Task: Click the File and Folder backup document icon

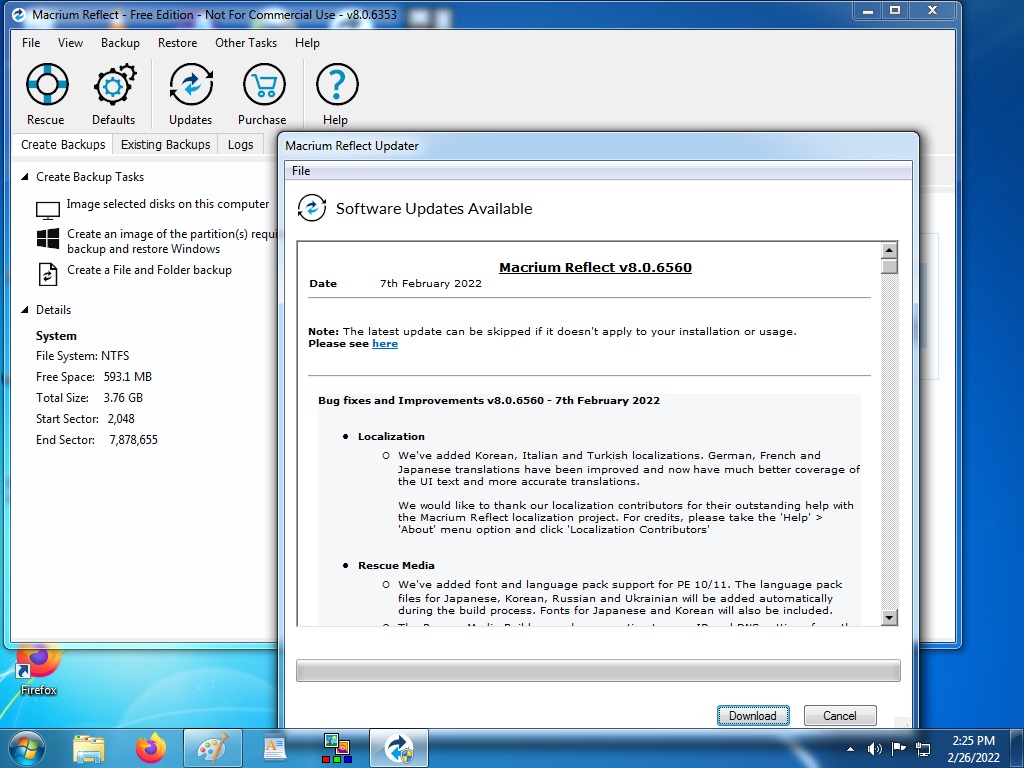Action: pyautogui.click(x=48, y=274)
